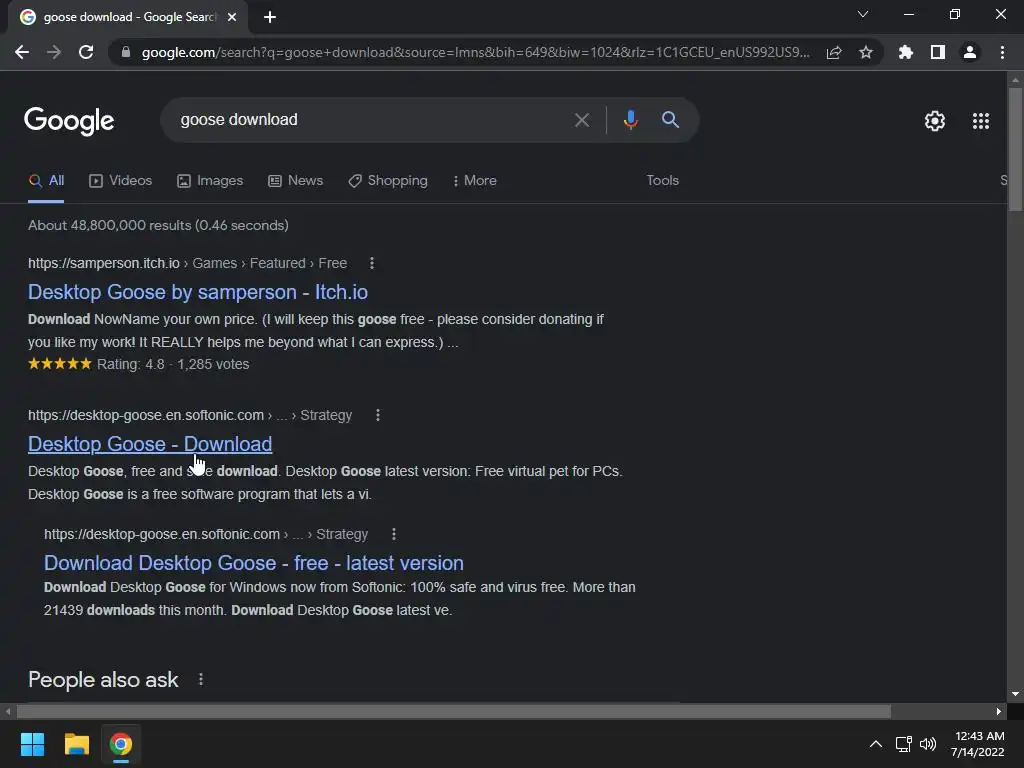Click the horizontal scrollbar right arrow
The height and width of the screenshot is (768, 1024).
999,711
